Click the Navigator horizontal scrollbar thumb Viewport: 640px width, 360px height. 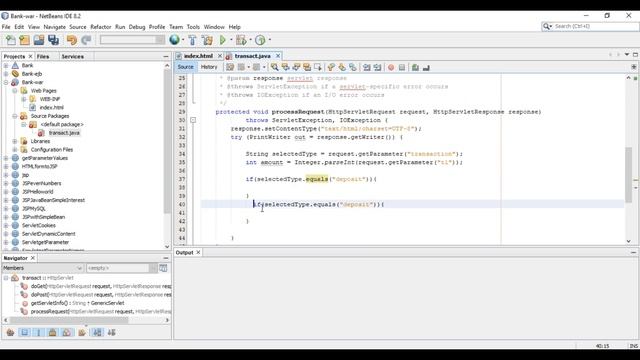click(x=69, y=320)
